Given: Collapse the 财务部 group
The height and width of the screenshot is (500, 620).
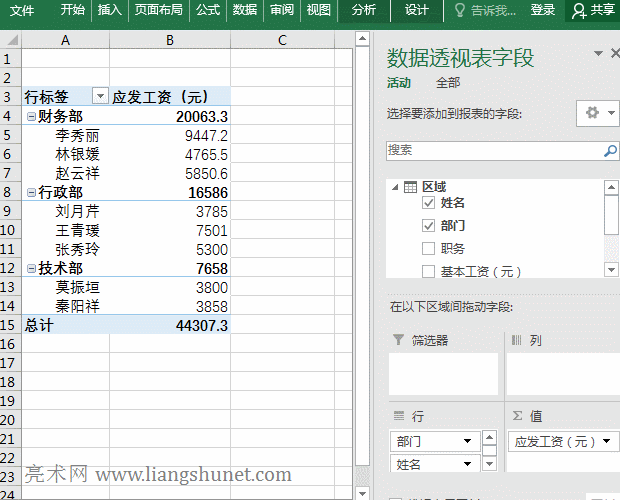Looking at the screenshot, I should tap(31, 117).
